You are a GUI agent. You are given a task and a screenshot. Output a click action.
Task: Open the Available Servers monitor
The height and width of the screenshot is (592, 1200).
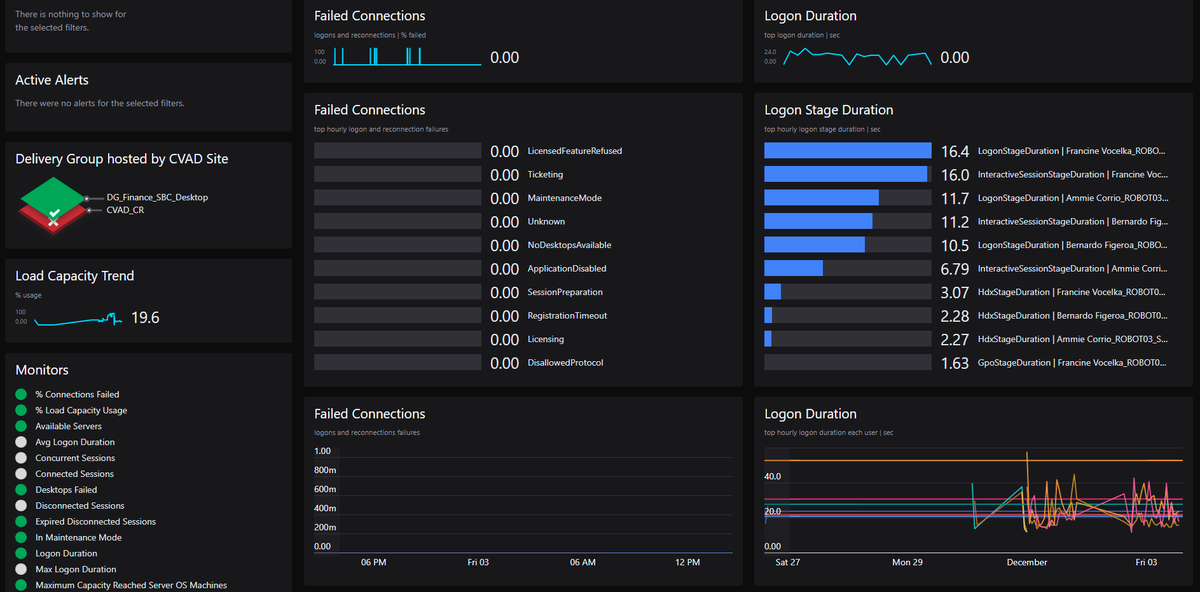68,426
